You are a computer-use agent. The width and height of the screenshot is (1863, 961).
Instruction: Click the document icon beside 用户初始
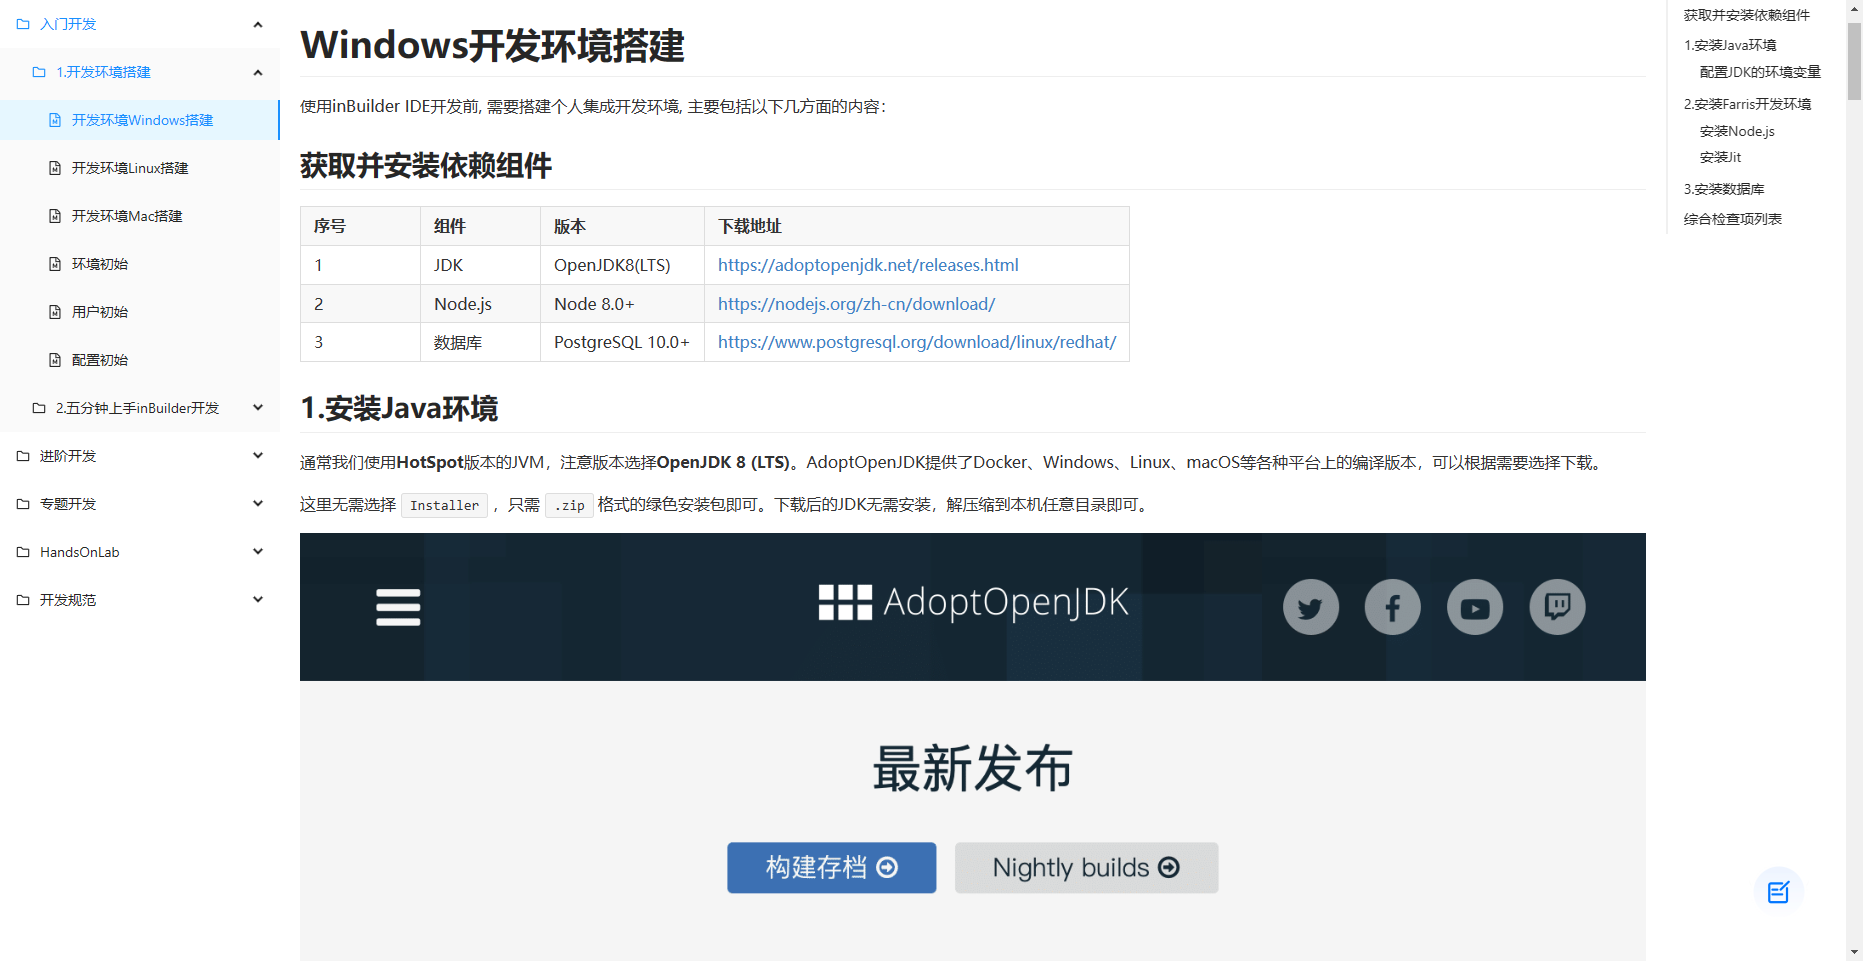pos(55,312)
